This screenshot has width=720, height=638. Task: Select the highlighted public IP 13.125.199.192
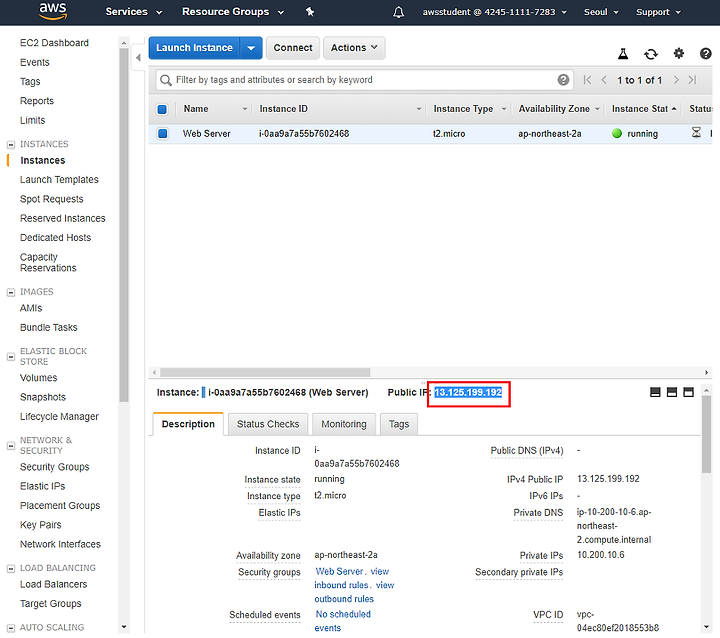468,392
